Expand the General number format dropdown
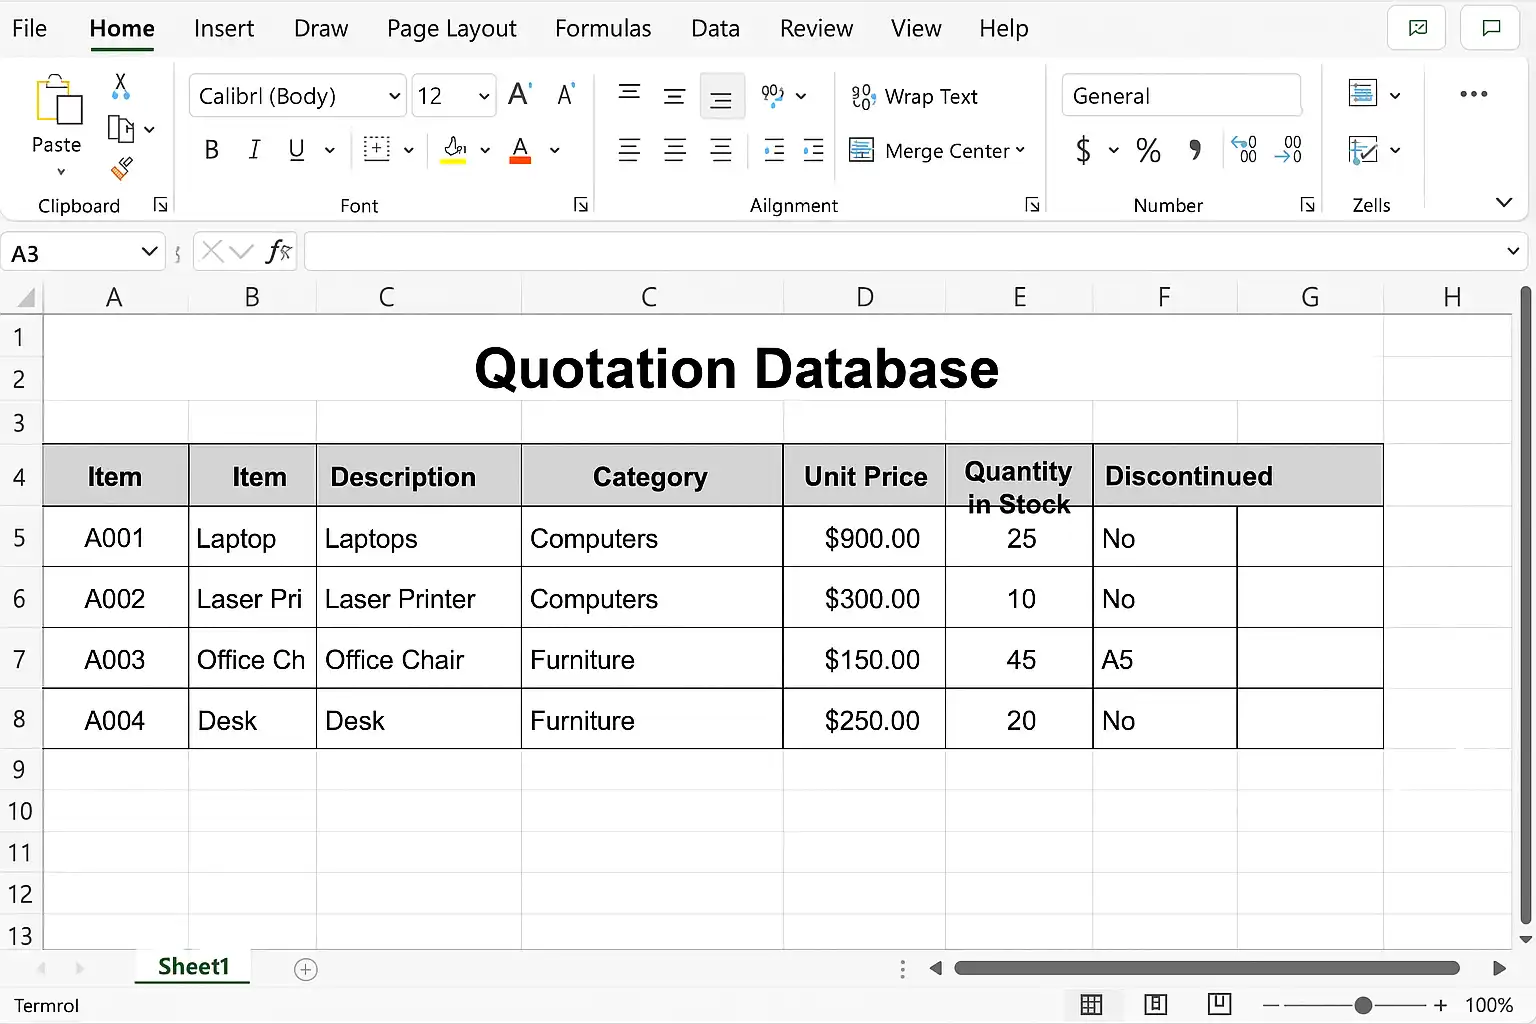Screen dimensions: 1536x1024 pyautogui.click(x=1181, y=96)
